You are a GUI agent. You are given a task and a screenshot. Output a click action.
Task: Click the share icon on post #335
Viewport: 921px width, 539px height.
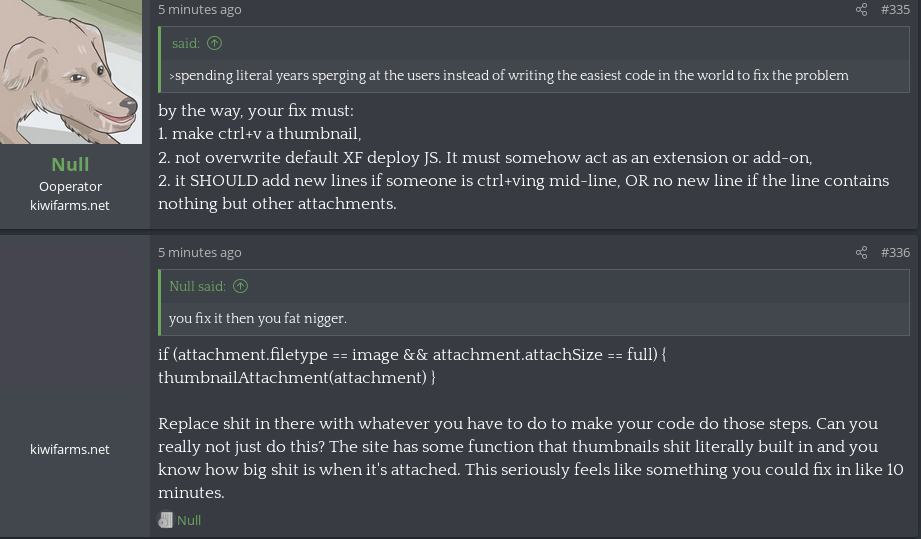click(861, 9)
